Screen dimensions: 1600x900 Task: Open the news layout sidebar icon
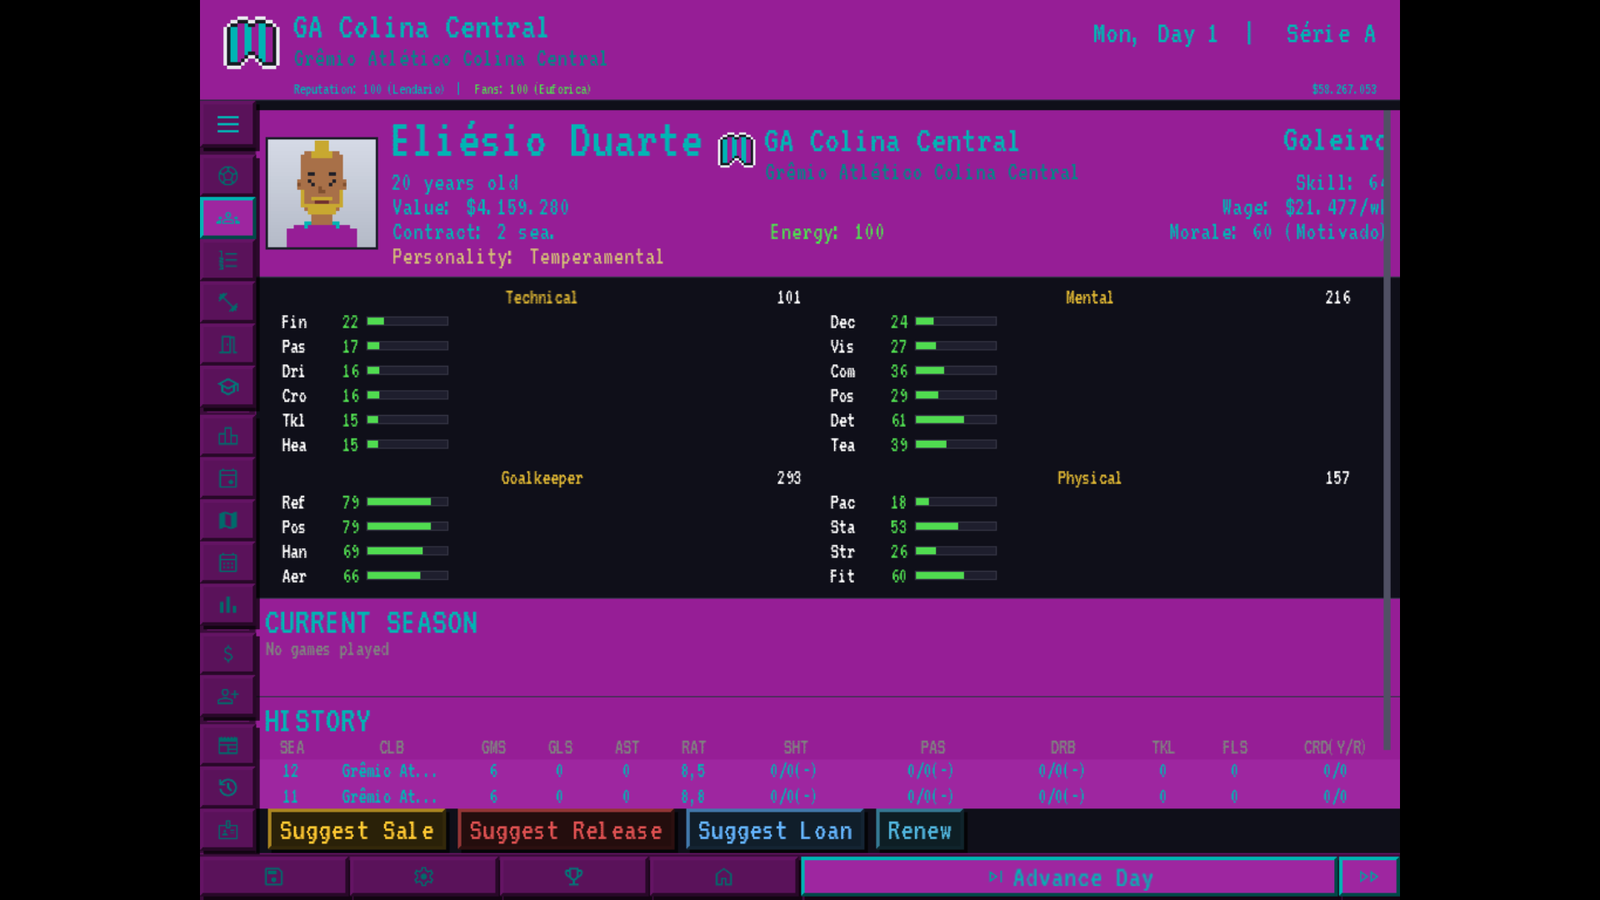(228, 745)
